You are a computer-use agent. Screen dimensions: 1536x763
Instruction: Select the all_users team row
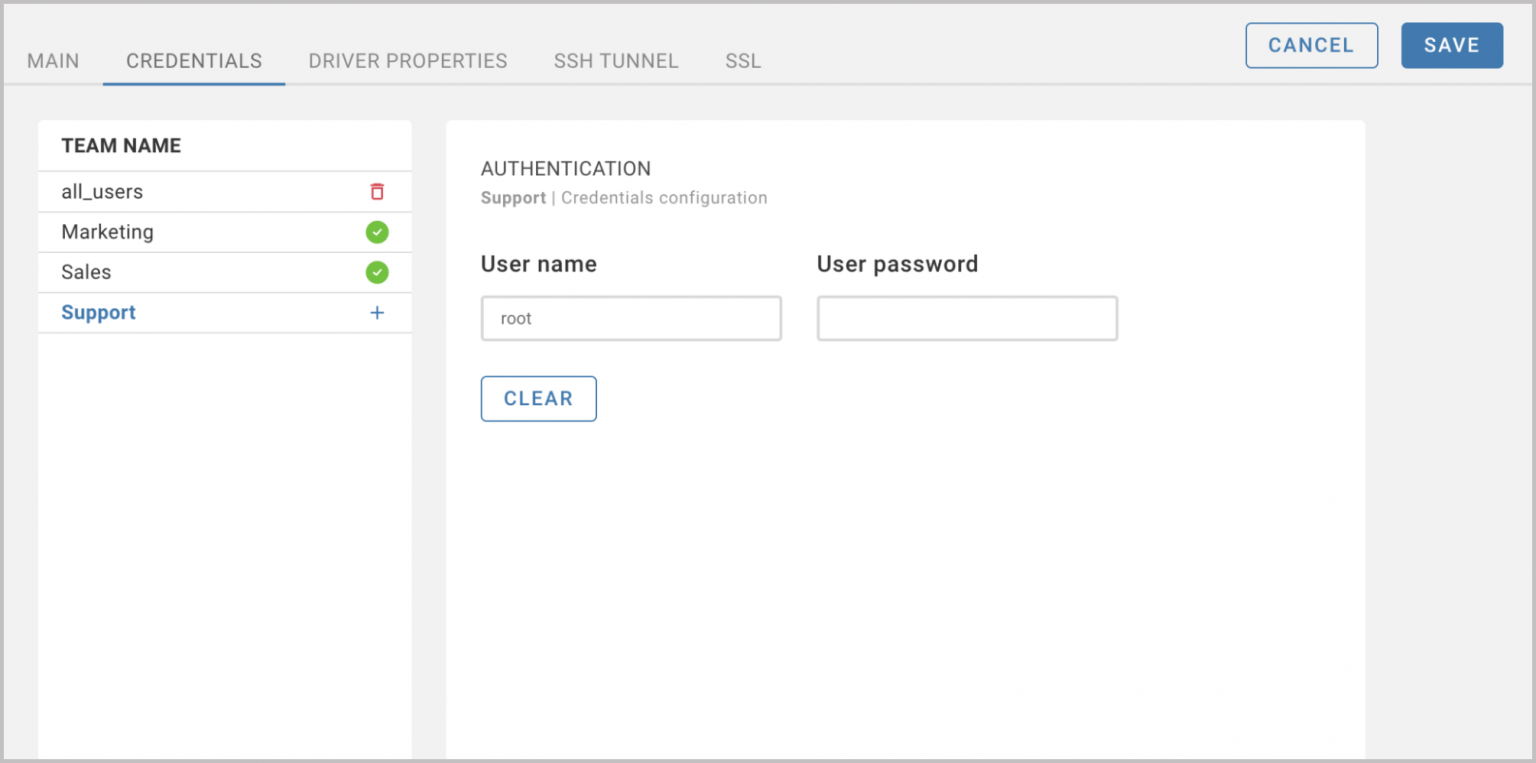pyautogui.click(x=102, y=192)
